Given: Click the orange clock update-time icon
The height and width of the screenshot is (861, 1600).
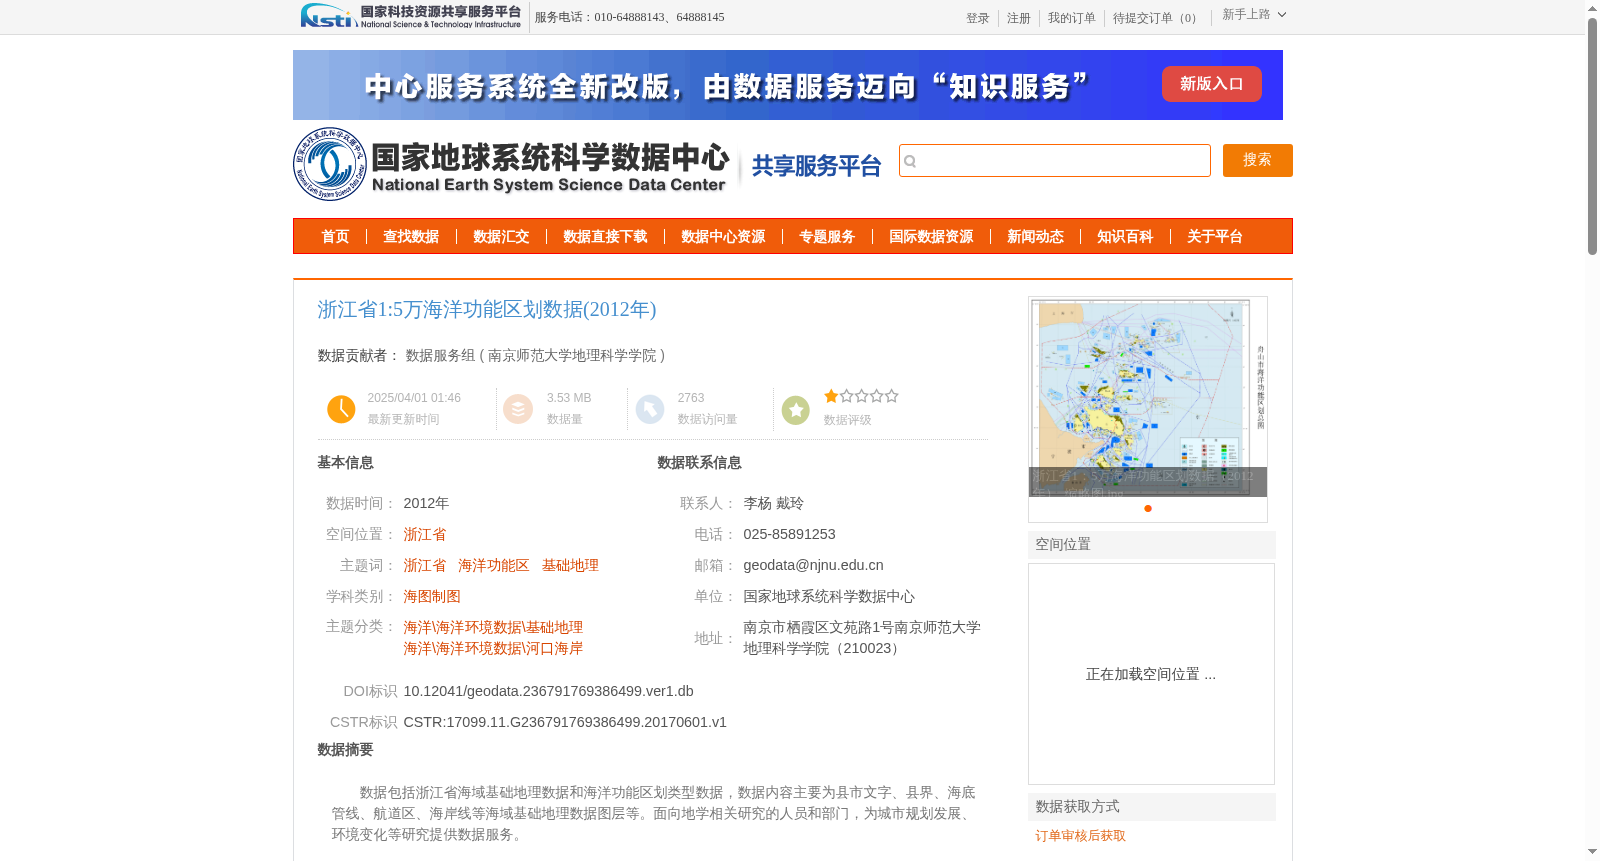Looking at the screenshot, I should pos(341,409).
